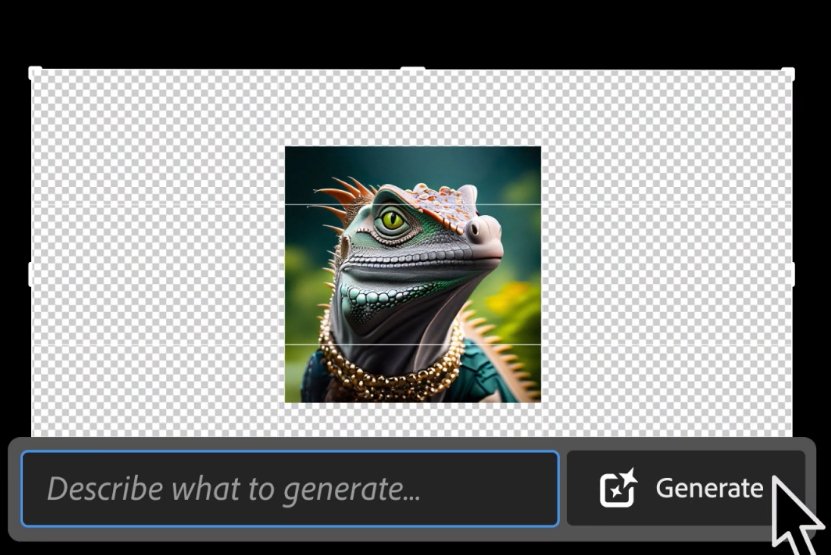Click the top-right crop corner handle
This screenshot has height=555, width=831.
click(788, 74)
